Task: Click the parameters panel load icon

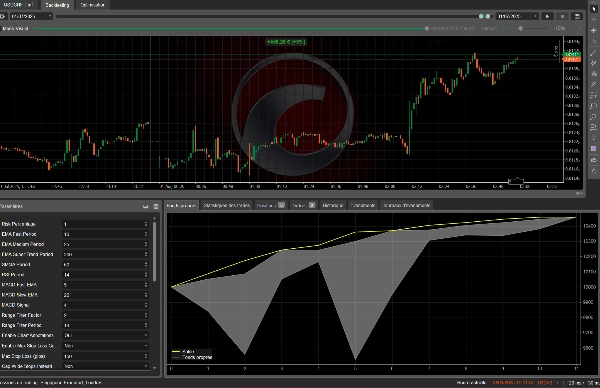Action: pyautogui.click(x=145, y=206)
